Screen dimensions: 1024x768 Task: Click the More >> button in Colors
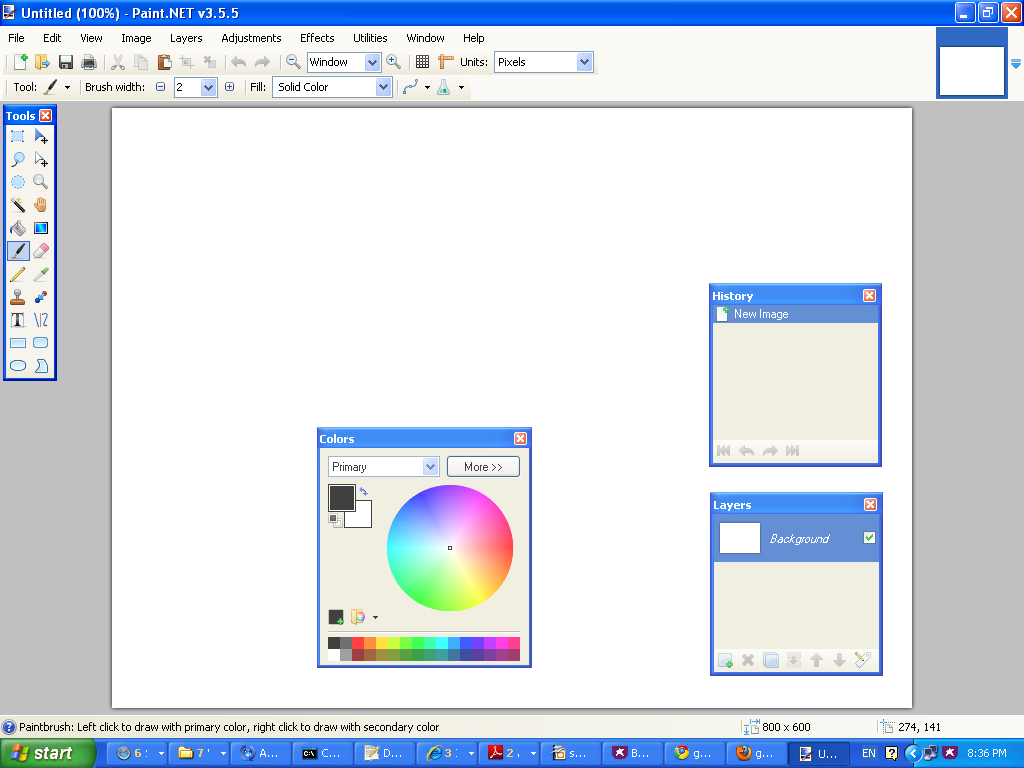click(x=483, y=466)
